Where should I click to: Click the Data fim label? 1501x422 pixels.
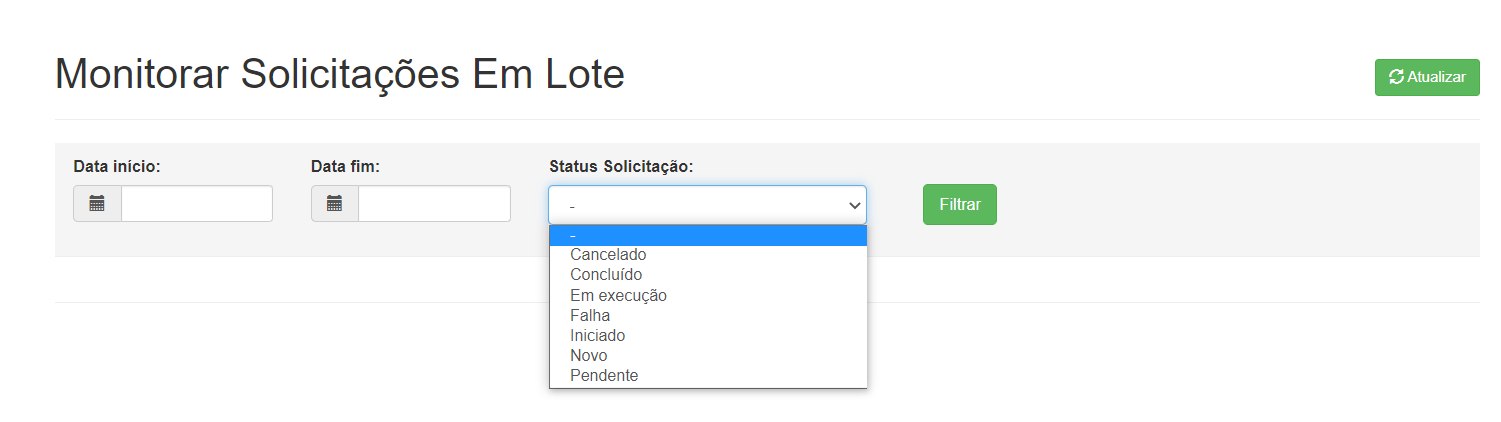[x=345, y=166]
